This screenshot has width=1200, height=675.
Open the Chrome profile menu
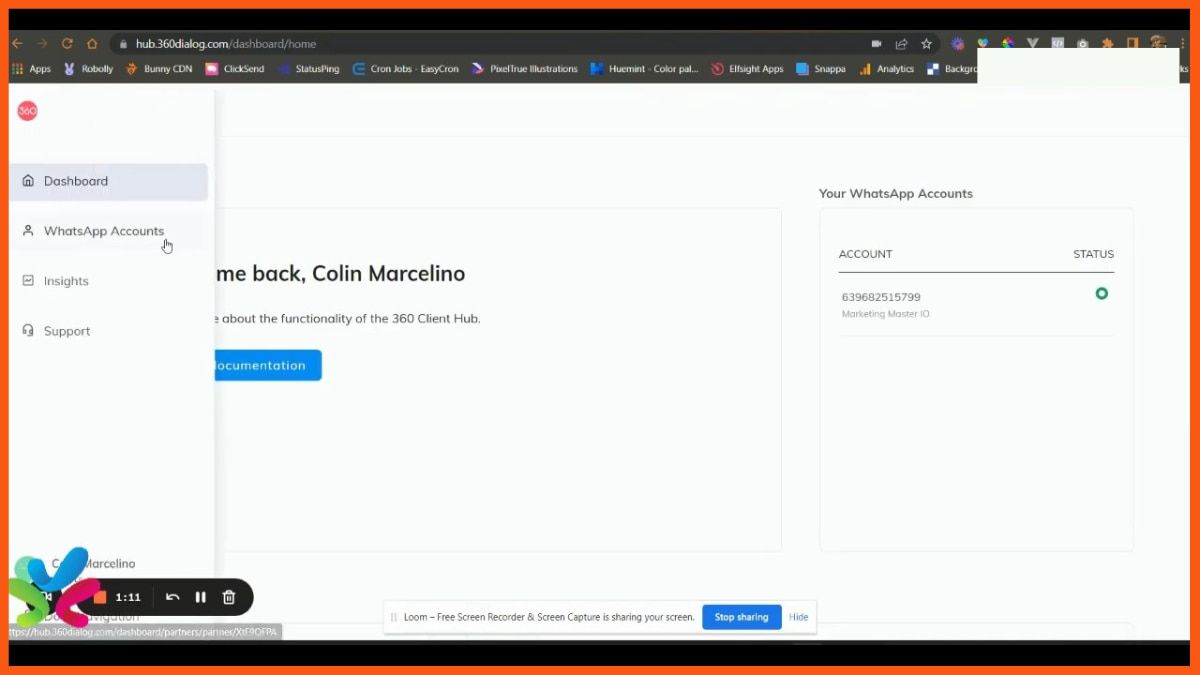(1157, 44)
